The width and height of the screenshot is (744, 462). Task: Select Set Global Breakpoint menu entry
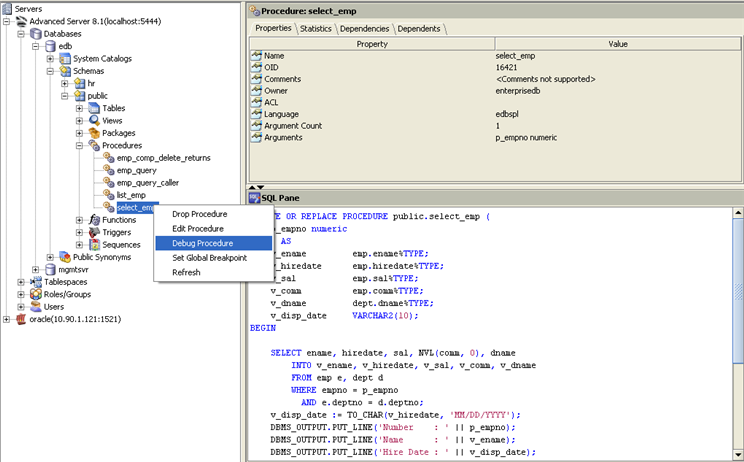pyautogui.click(x=209, y=257)
